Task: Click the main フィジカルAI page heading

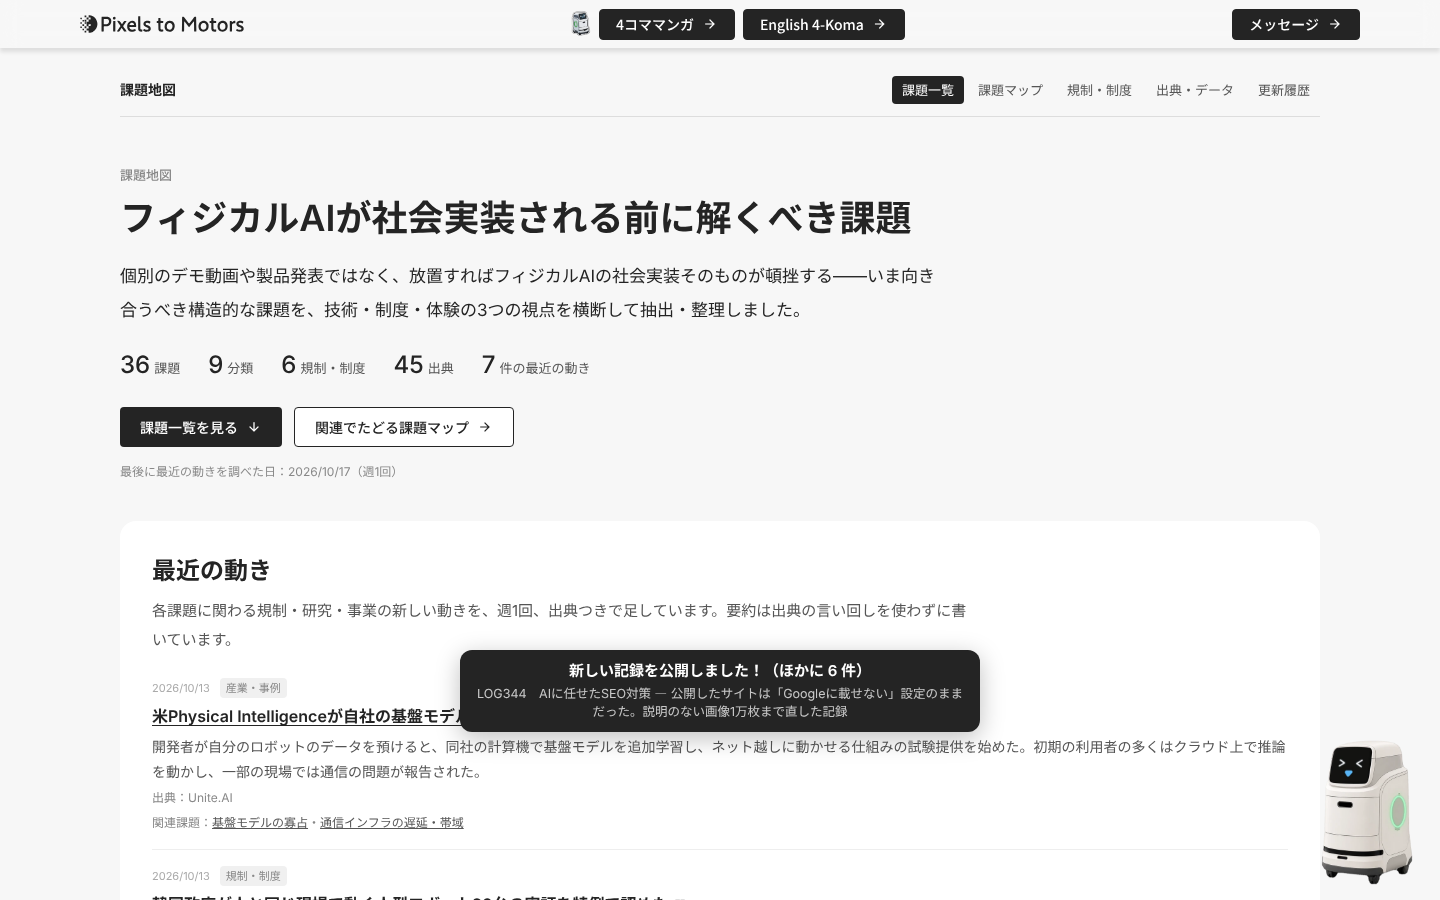Action: coord(516,217)
